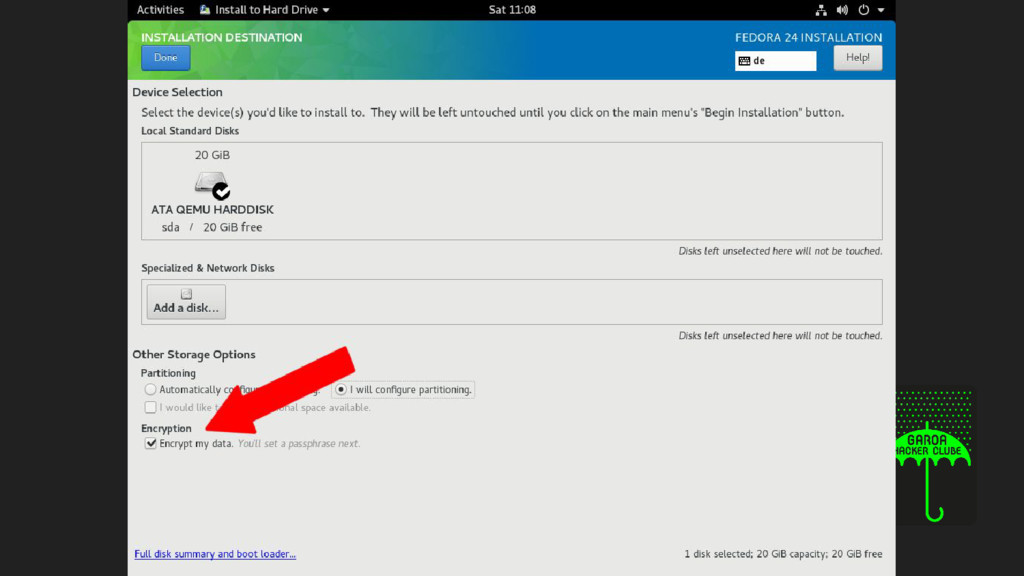Viewport: 1024px width, 576px height.
Task: Click the Add a disk... button
Action: click(186, 302)
